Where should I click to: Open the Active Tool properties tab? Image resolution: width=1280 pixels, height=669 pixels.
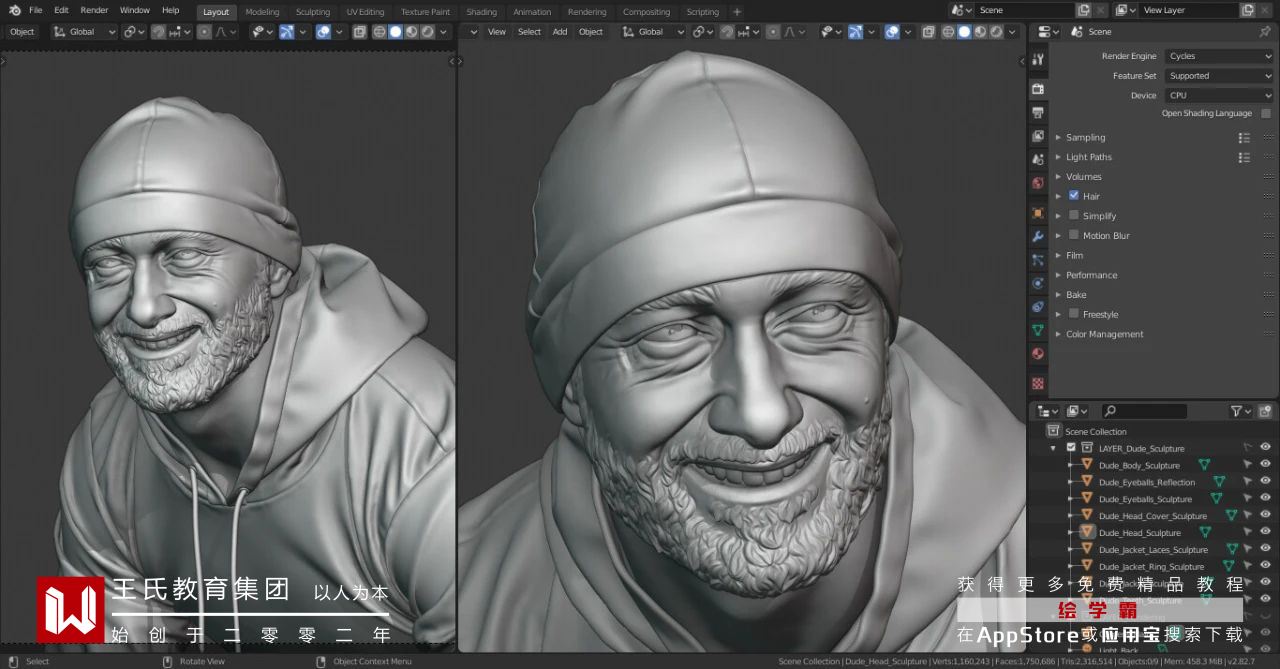click(1038, 60)
